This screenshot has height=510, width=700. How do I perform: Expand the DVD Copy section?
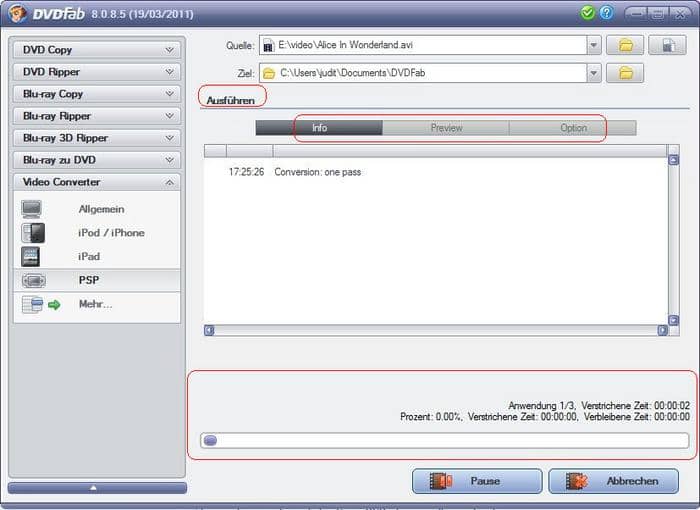click(97, 50)
